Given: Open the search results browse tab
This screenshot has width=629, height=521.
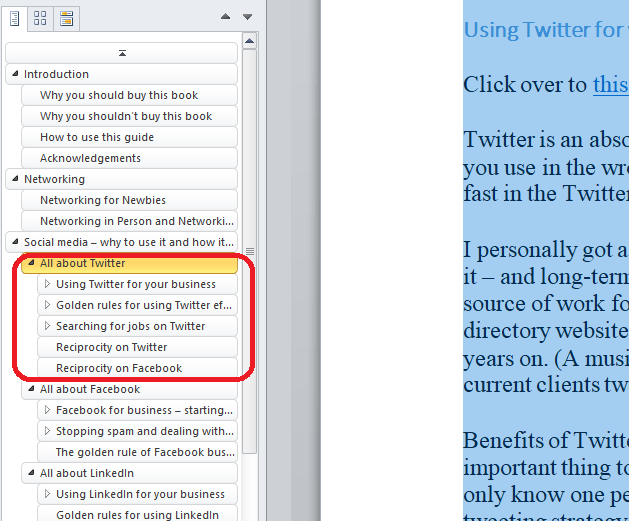Looking at the screenshot, I should coord(67,17).
